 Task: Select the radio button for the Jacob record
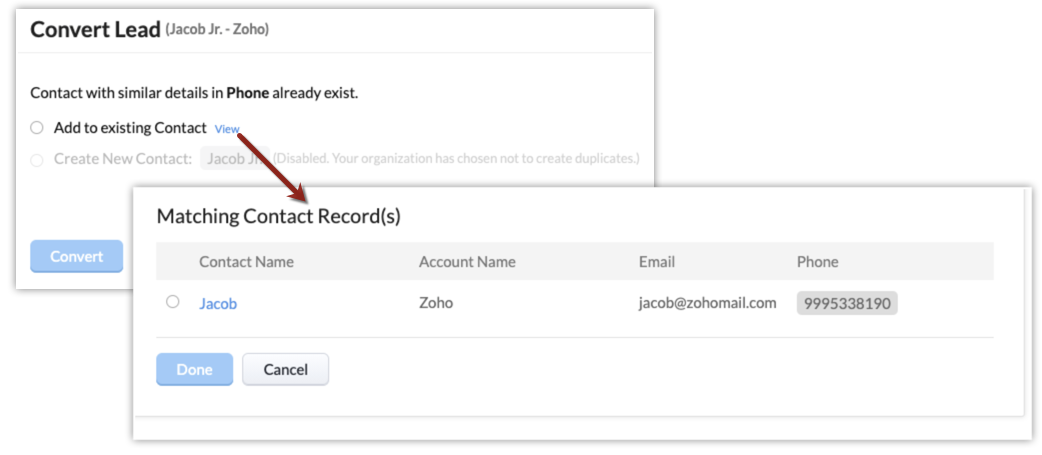[173, 301]
